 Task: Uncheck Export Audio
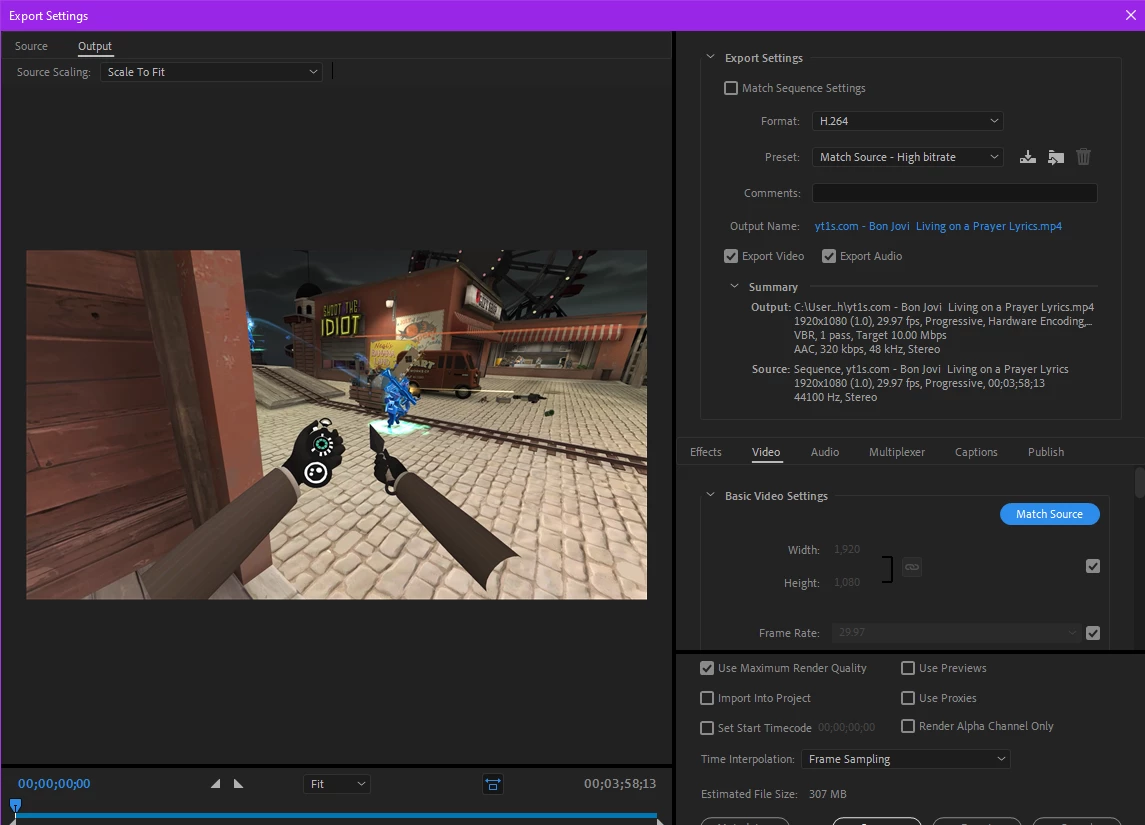(x=829, y=256)
